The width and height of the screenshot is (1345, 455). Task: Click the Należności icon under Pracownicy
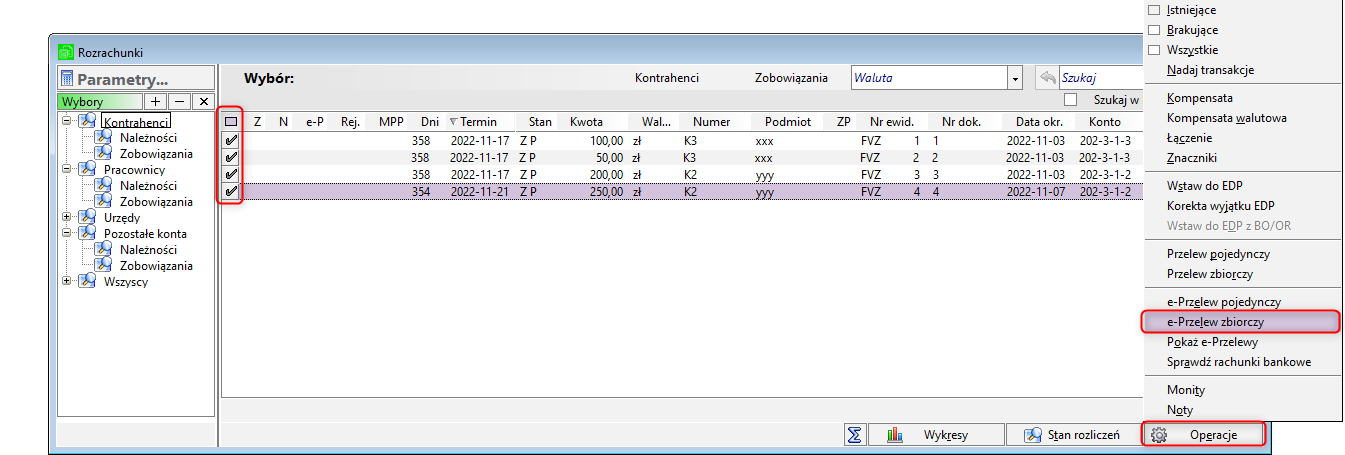click(x=103, y=185)
